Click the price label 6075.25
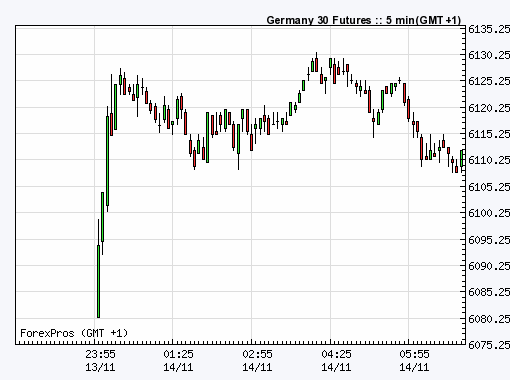The width and height of the screenshot is (510, 380). pos(489,345)
